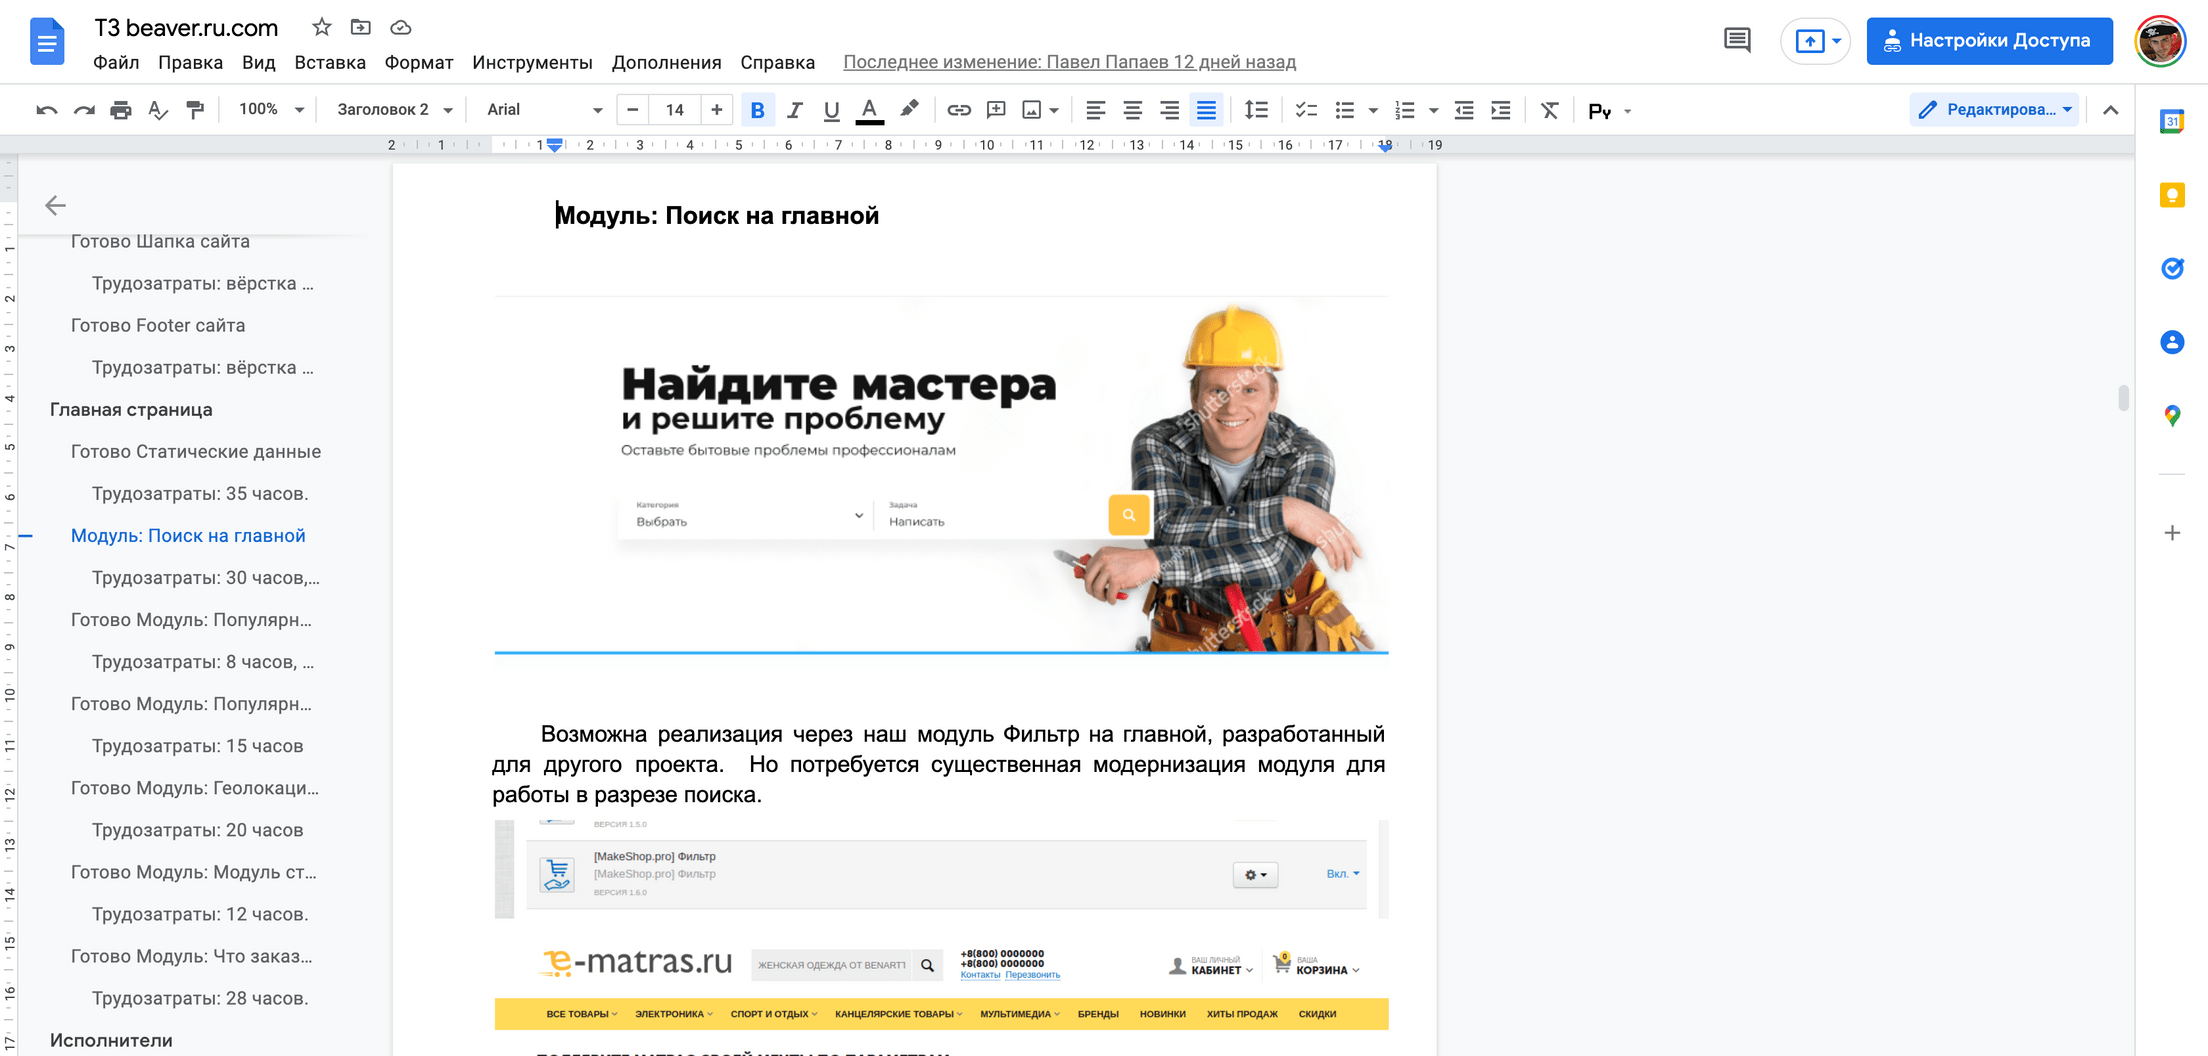Open Contacts side panel
Image resolution: width=2208 pixels, height=1056 pixels.
coord(2172,342)
